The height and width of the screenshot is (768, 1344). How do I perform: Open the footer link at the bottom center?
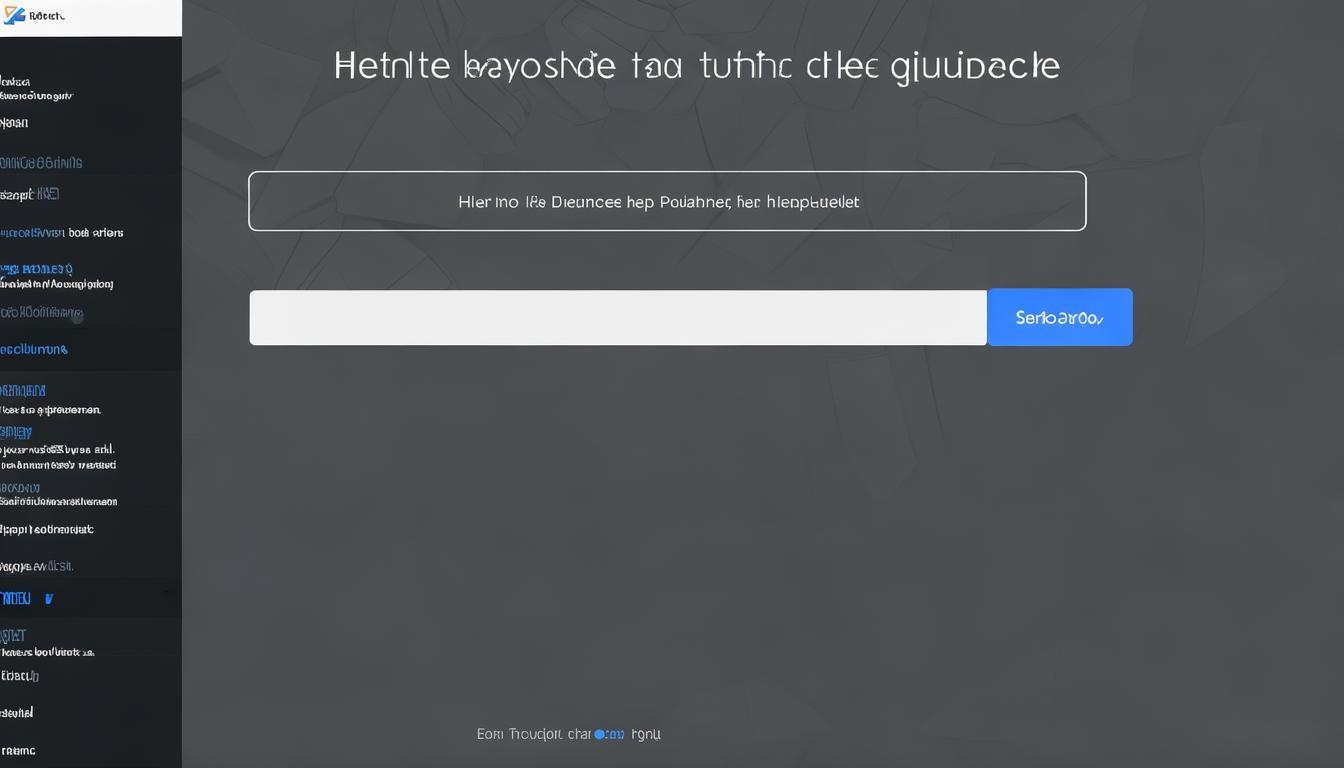click(x=568, y=734)
